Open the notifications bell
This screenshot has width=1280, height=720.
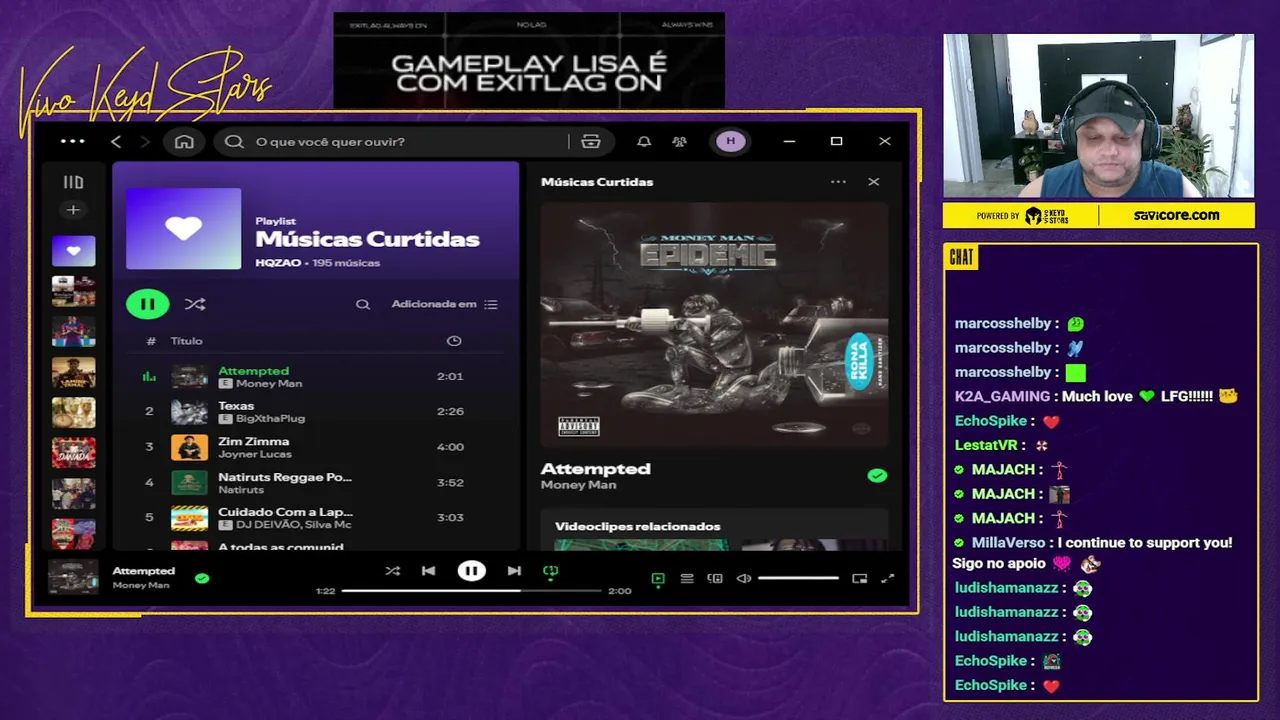tap(644, 142)
